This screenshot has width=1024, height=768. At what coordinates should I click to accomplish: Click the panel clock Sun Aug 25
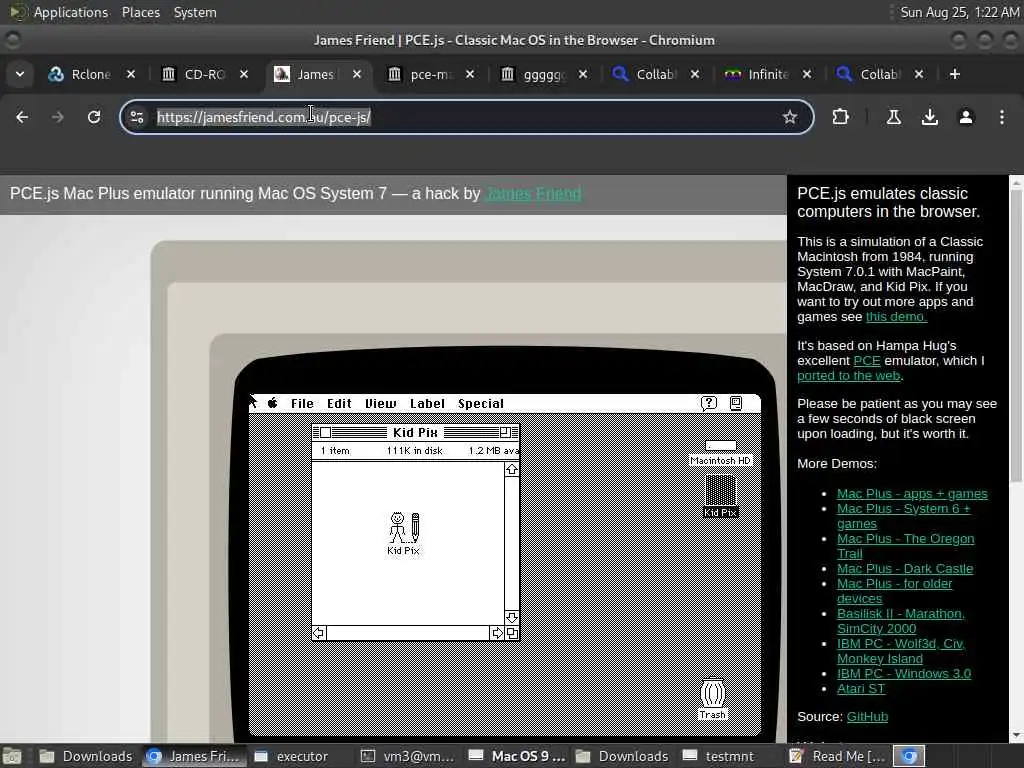[959, 12]
